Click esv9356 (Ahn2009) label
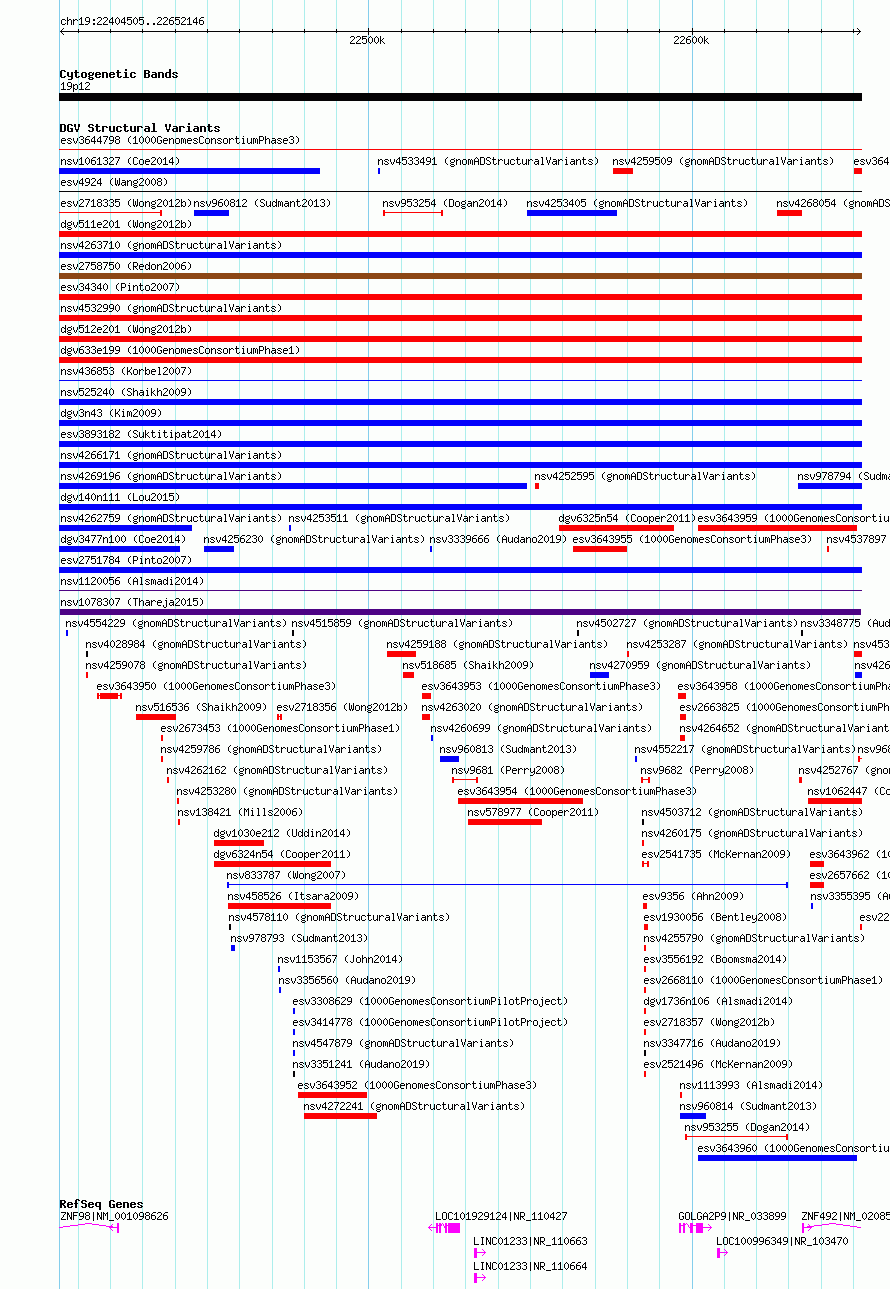This screenshot has width=890, height=1289. (x=694, y=896)
